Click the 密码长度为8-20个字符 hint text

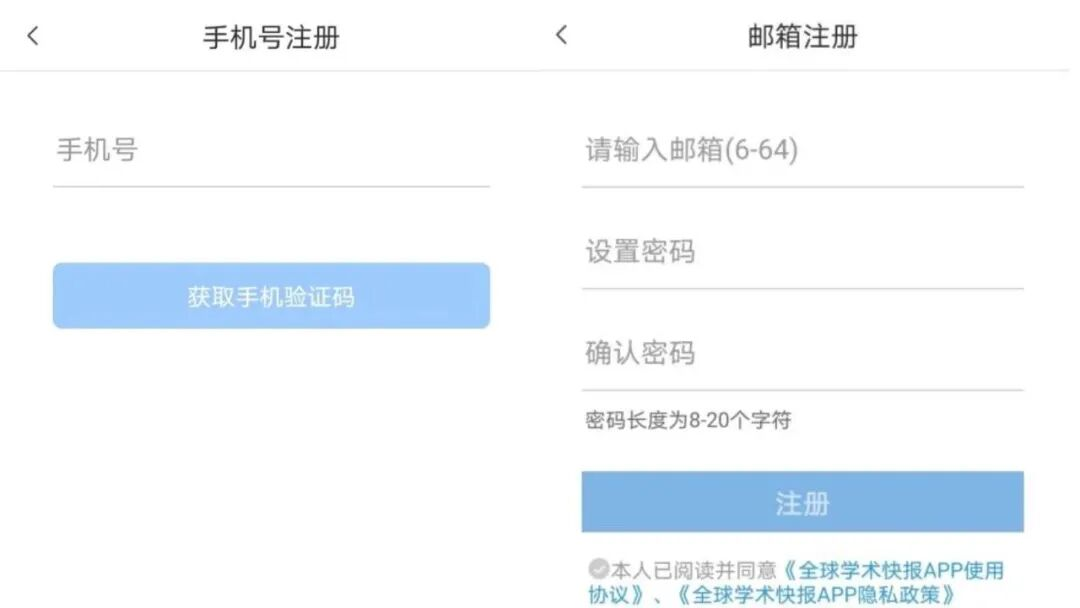tap(688, 421)
